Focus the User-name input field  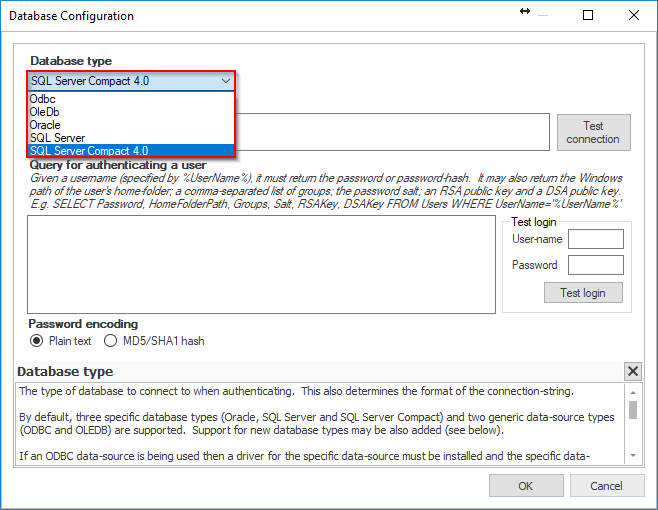click(595, 239)
